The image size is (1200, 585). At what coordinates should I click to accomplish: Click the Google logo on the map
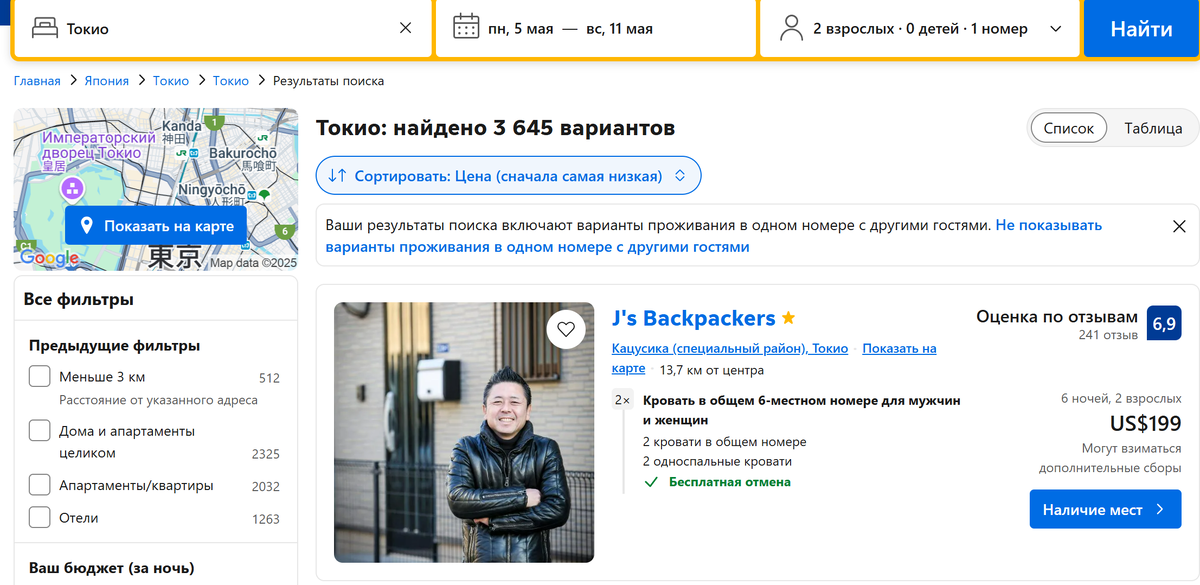coord(48,259)
